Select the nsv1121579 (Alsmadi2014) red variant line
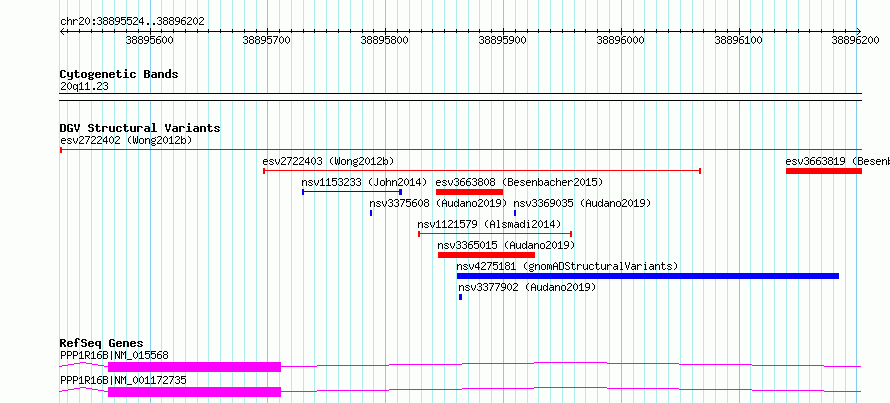Image resolution: width=890 pixels, height=403 pixels. pyautogui.click(x=495, y=234)
